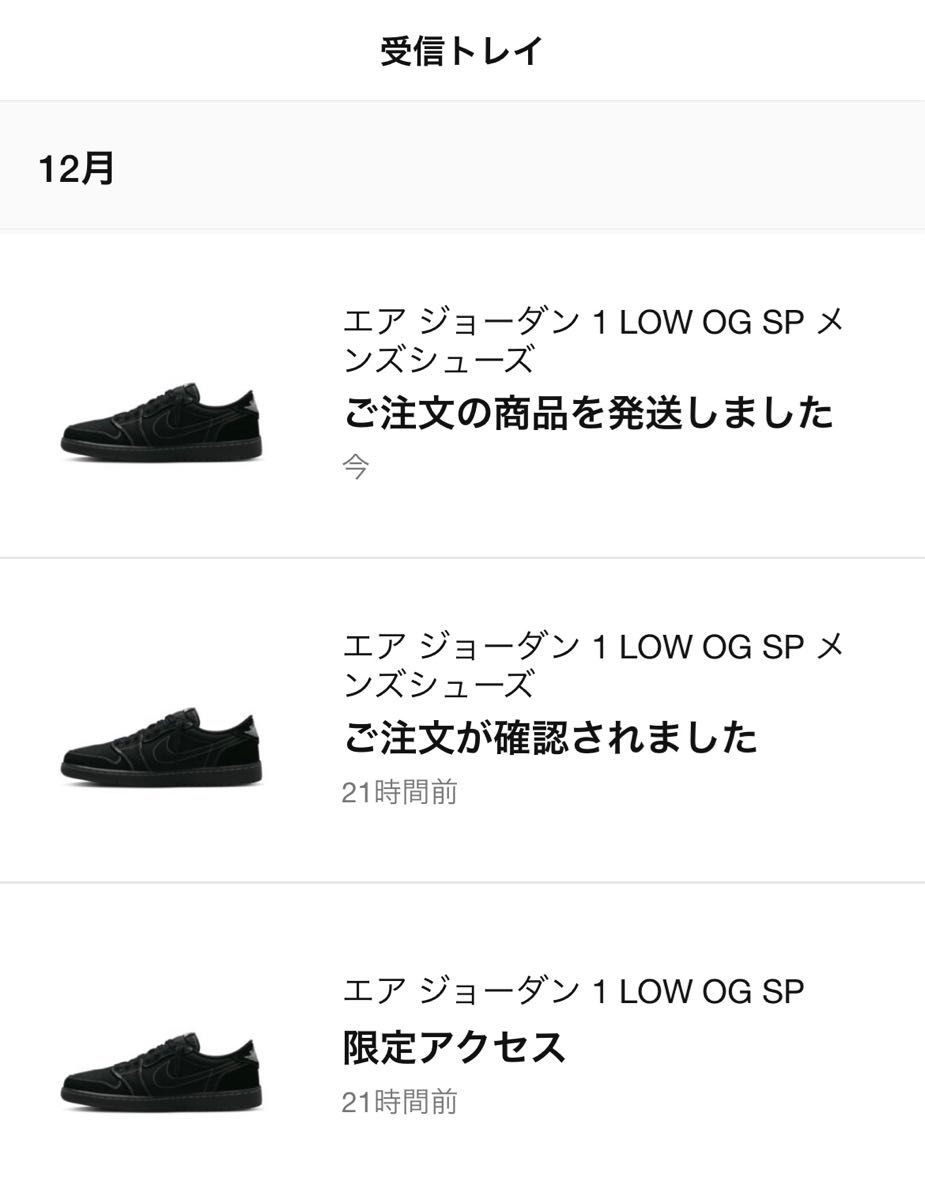
Task: Tap the product name above the shipped message
Action: [594, 340]
